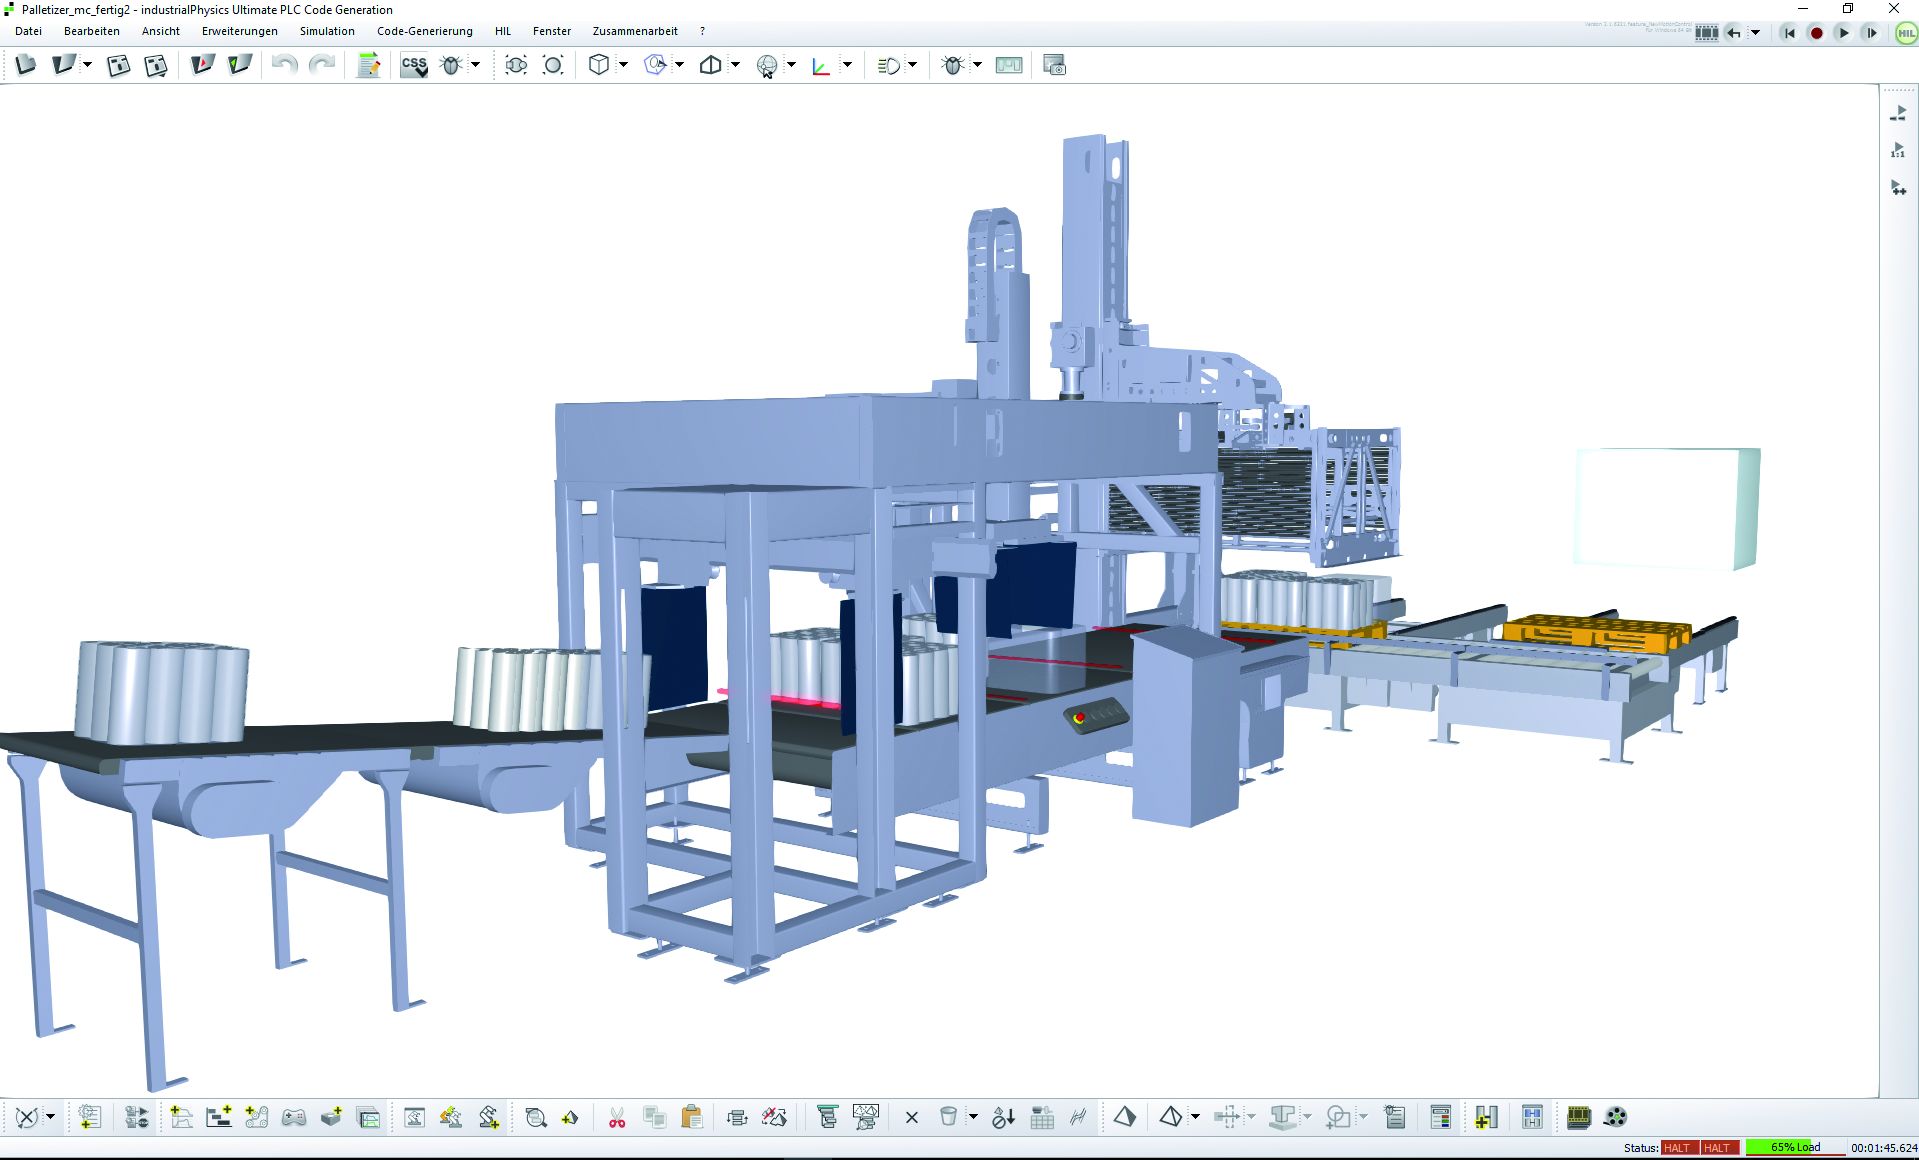
Task: Click the screenshot capture icon in the toolbar
Action: (x=1054, y=65)
